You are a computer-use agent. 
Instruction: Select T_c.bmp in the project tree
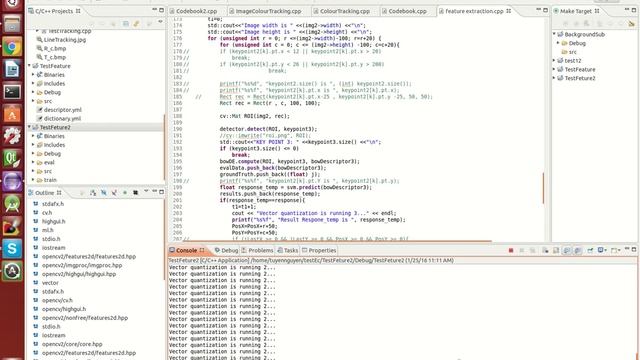tap(55, 57)
